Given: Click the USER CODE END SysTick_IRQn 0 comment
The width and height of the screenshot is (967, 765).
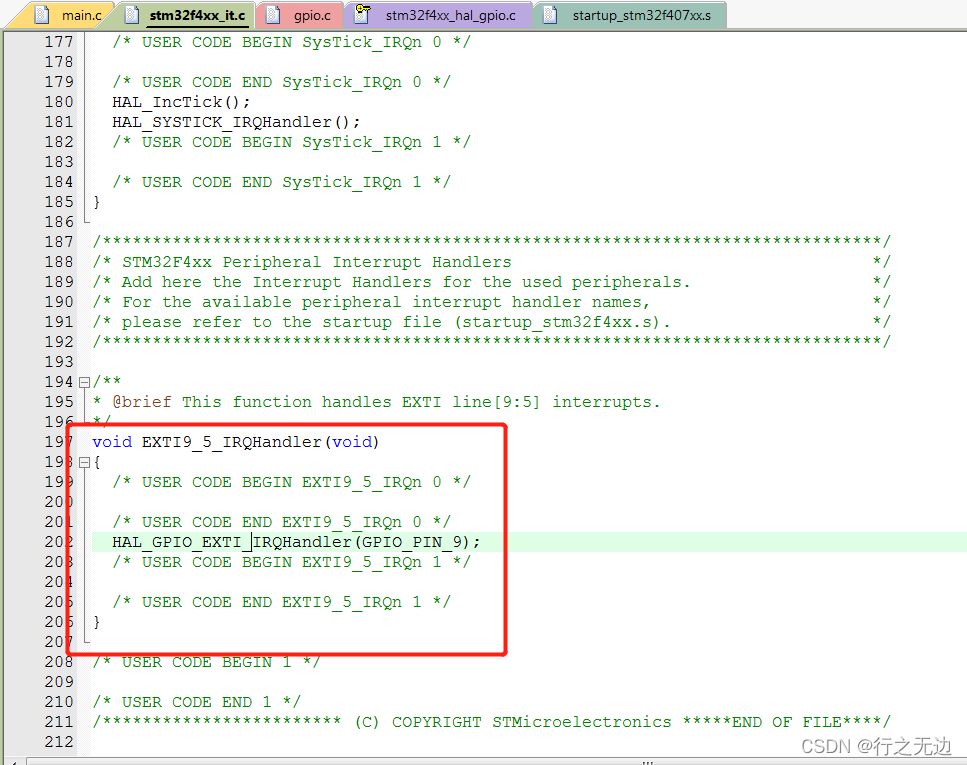Looking at the screenshot, I should [281, 82].
